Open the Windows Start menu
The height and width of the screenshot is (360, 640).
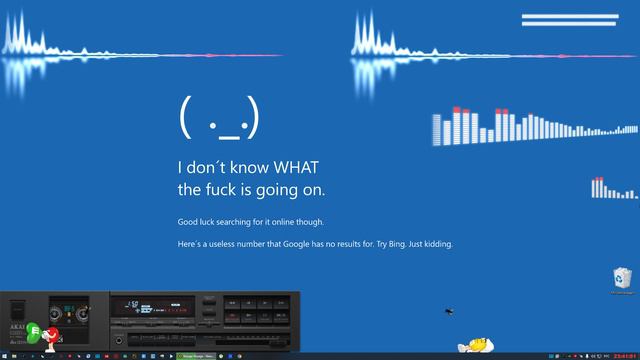pyautogui.click(x=3, y=356)
